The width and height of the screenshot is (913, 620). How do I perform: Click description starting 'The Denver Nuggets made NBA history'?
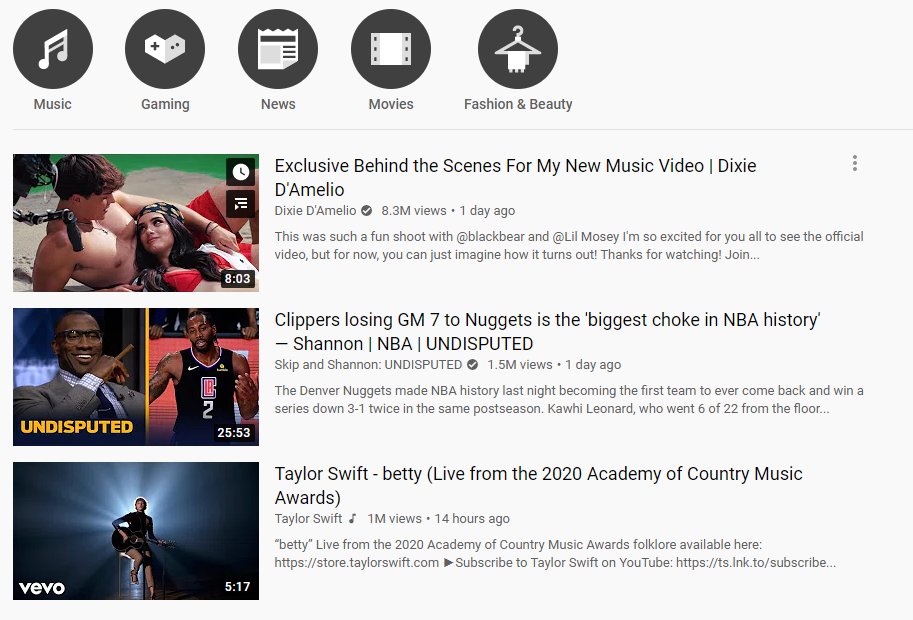point(569,399)
